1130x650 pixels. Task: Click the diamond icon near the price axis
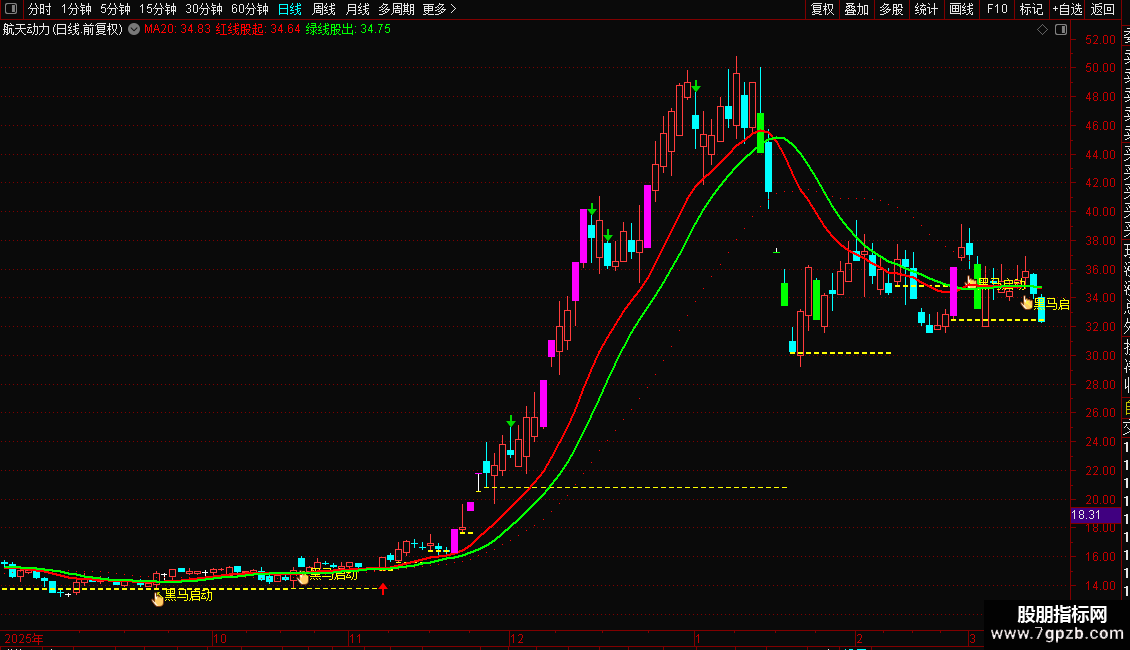pos(1042,30)
